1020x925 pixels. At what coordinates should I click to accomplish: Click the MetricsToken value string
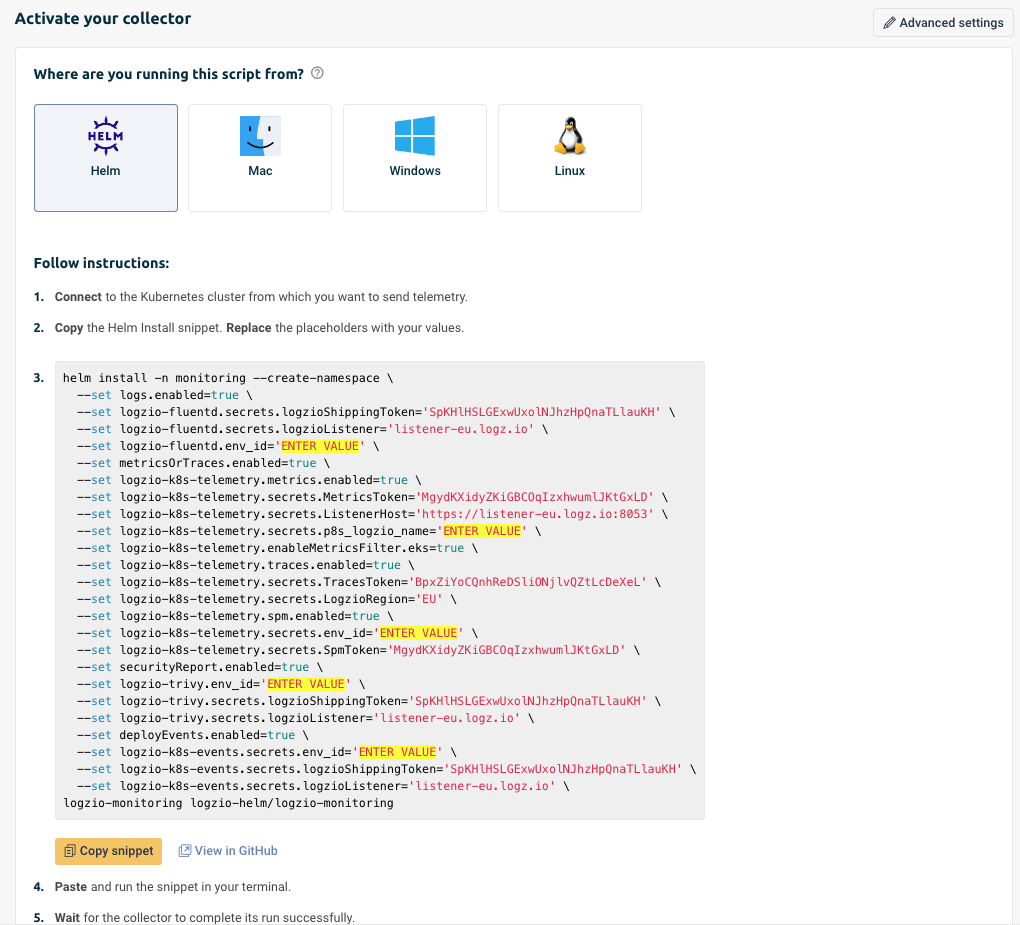click(x=535, y=497)
